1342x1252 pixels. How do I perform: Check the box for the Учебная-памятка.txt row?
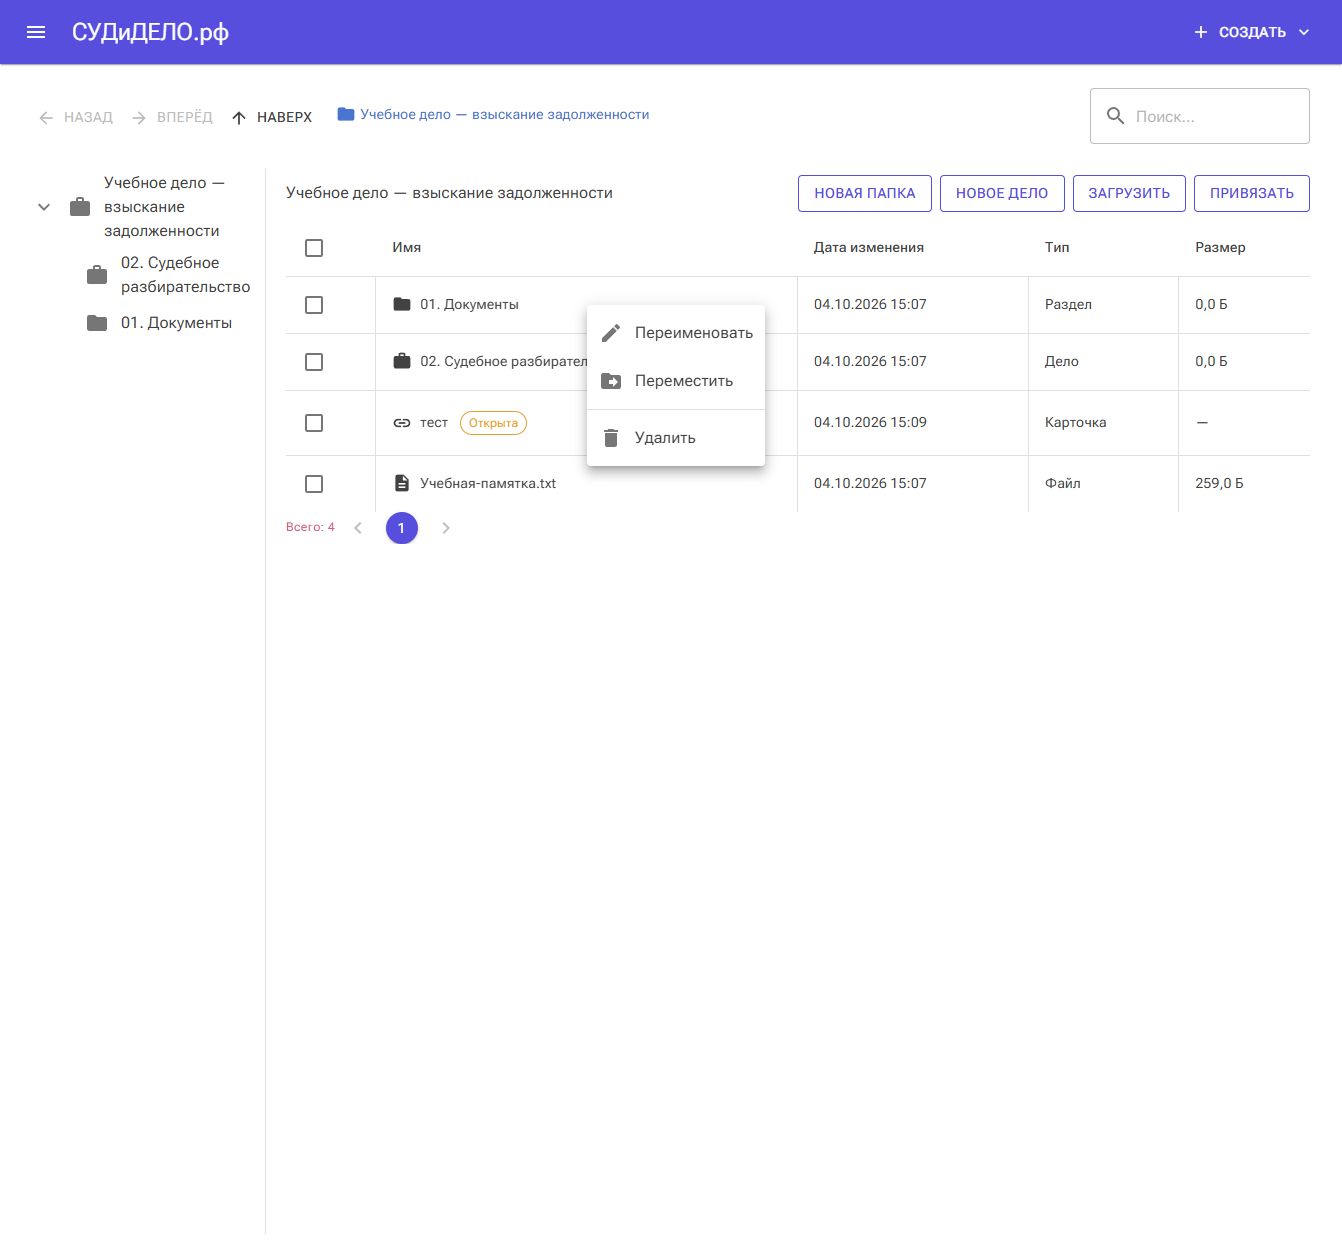[314, 484]
